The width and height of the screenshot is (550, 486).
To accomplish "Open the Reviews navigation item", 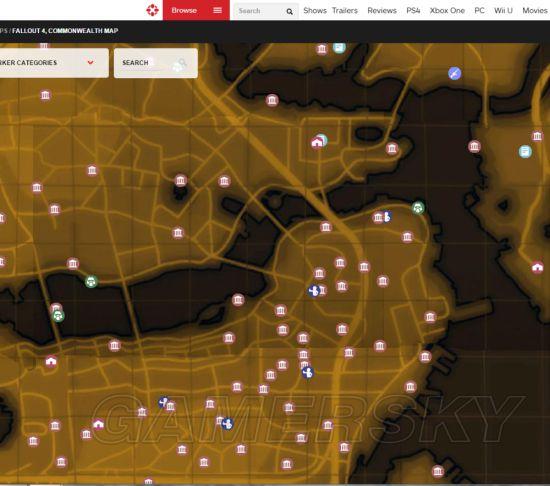I will pos(382,11).
